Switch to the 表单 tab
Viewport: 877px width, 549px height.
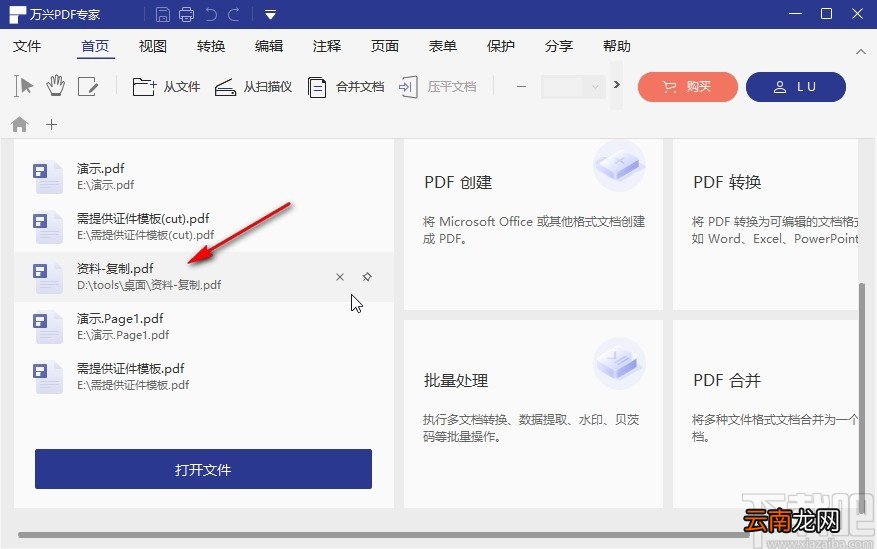pos(442,46)
